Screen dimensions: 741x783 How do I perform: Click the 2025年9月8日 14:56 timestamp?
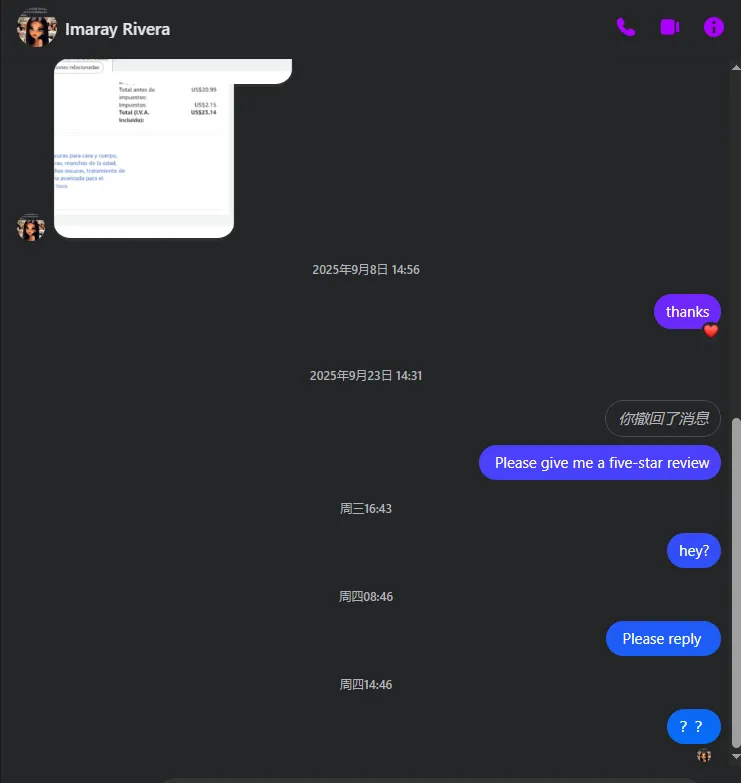(366, 270)
